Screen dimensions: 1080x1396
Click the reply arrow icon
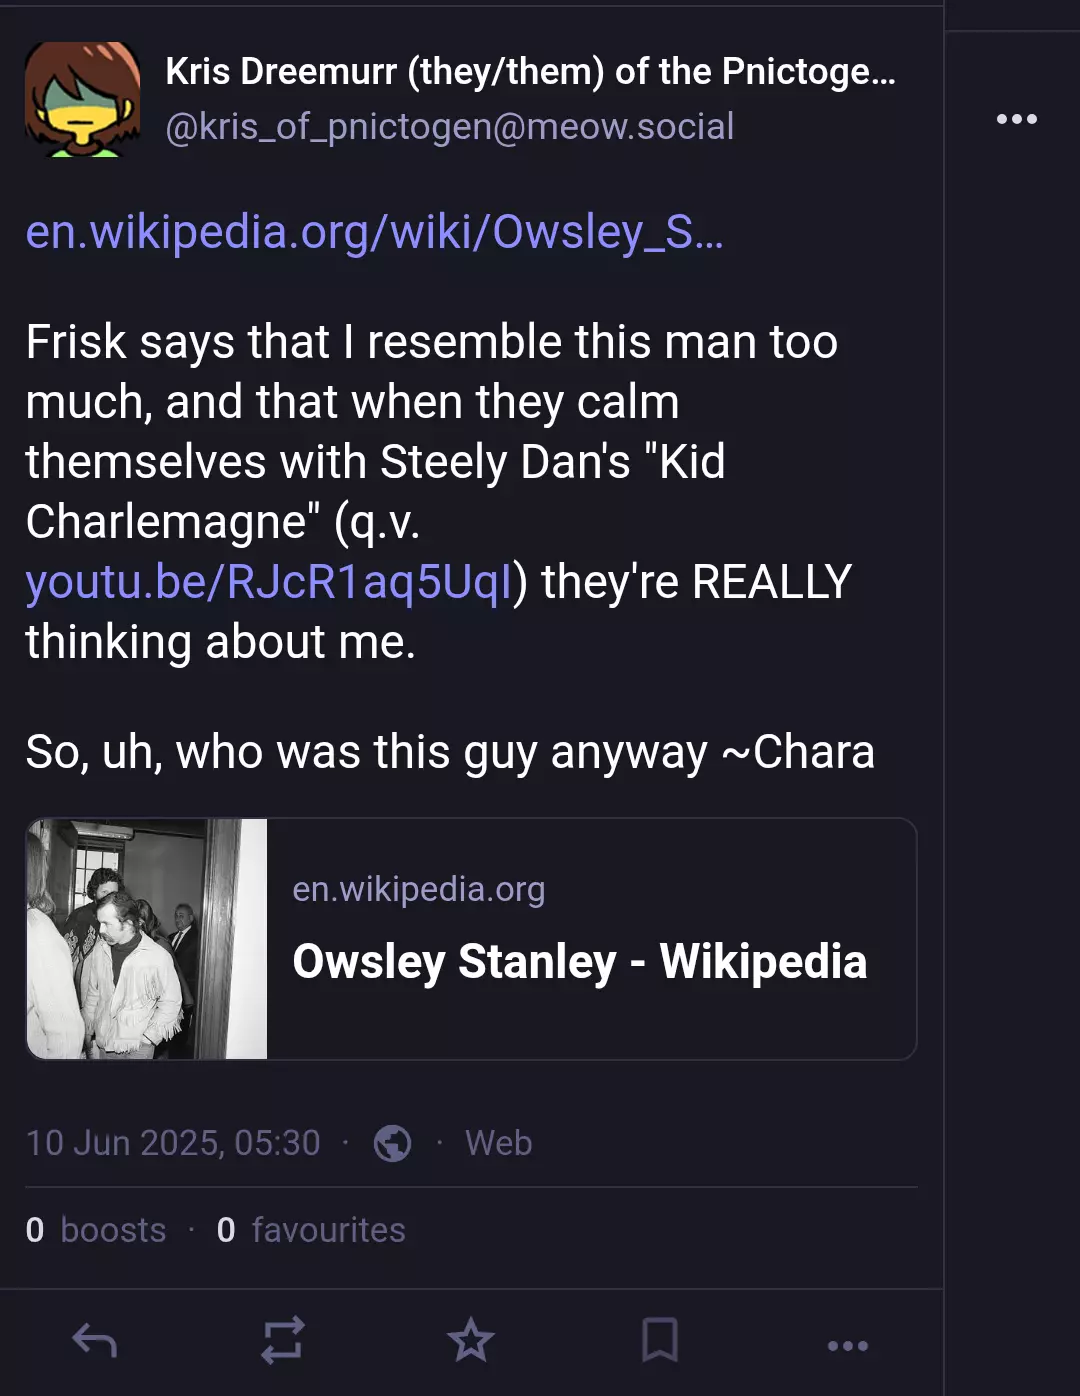tap(95, 1340)
